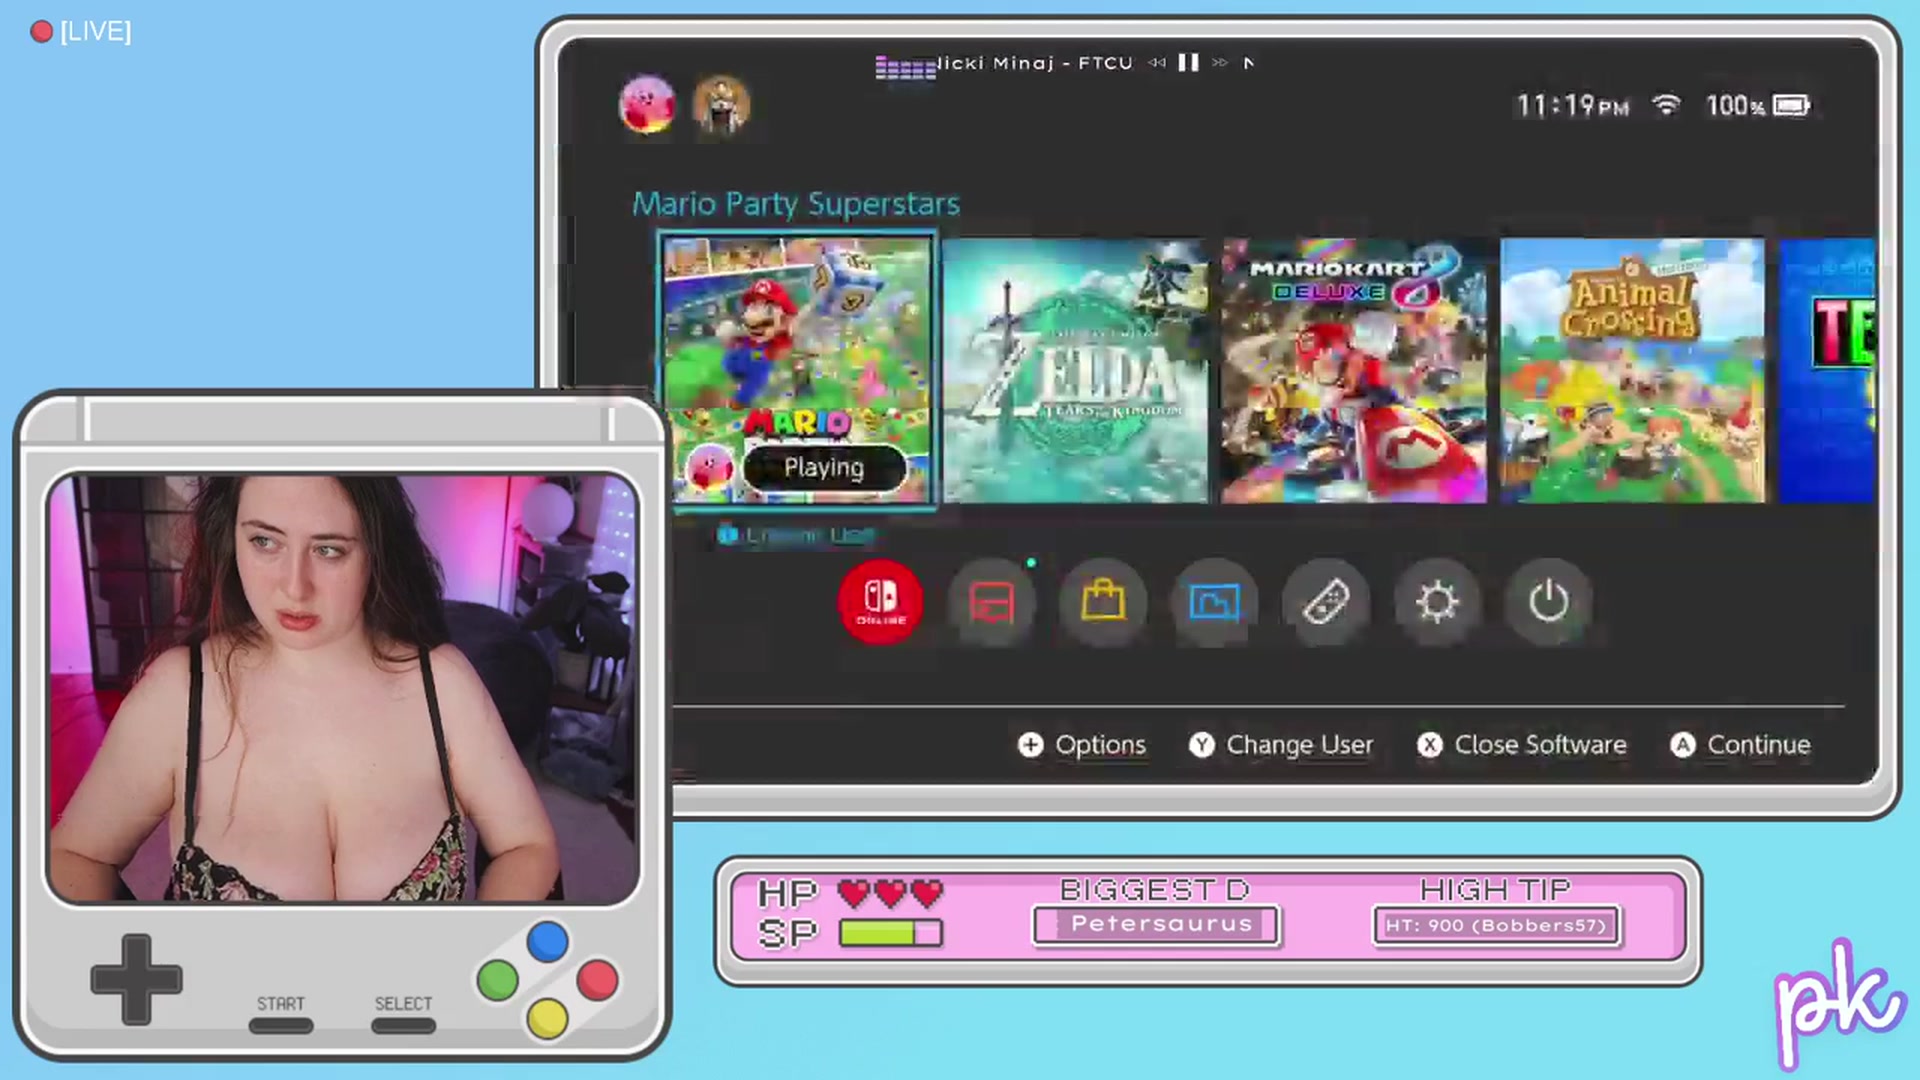Open the Album icon
This screenshot has width=1920, height=1080.
pos(1214,601)
